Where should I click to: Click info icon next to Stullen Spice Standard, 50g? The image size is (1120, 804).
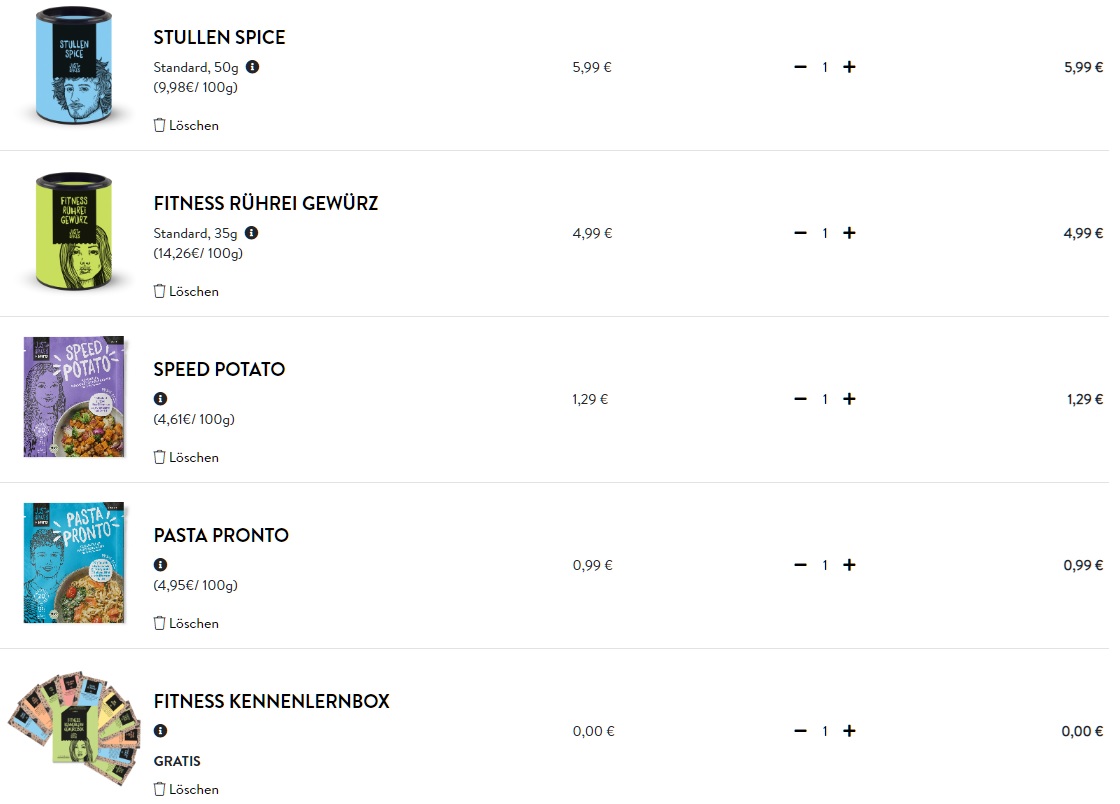point(252,67)
